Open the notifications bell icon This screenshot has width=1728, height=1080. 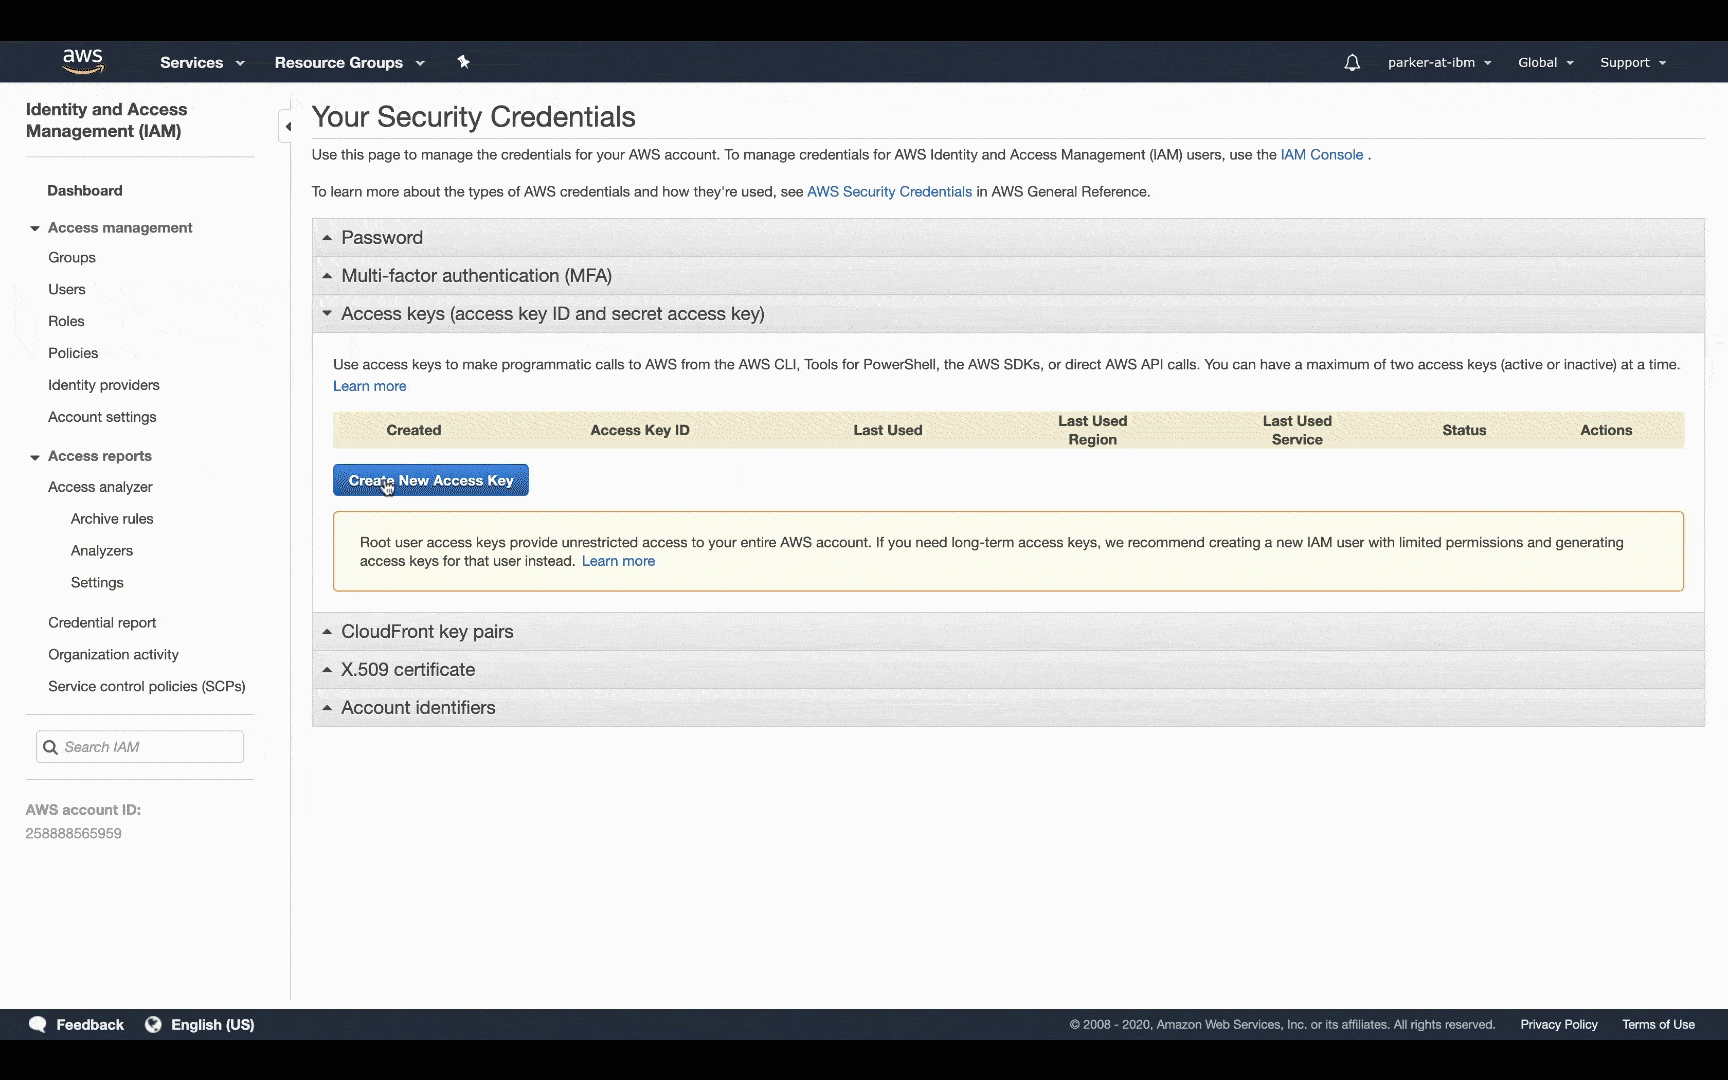coord(1352,62)
